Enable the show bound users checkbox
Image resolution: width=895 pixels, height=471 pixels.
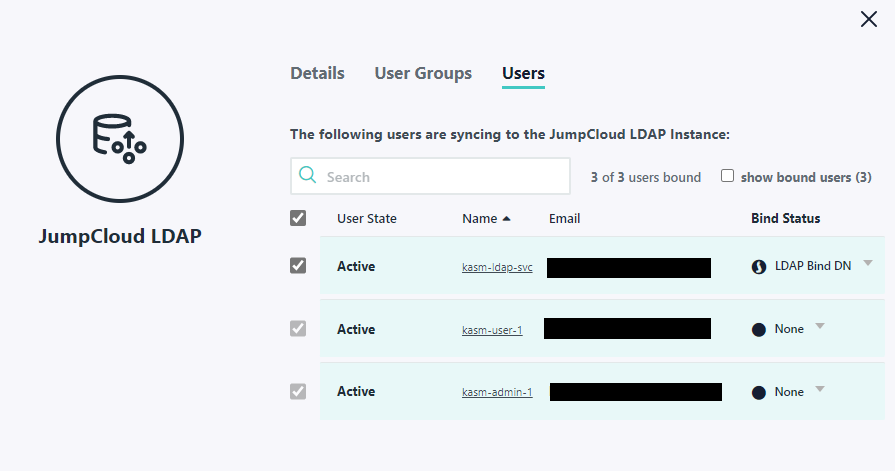[727, 176]
